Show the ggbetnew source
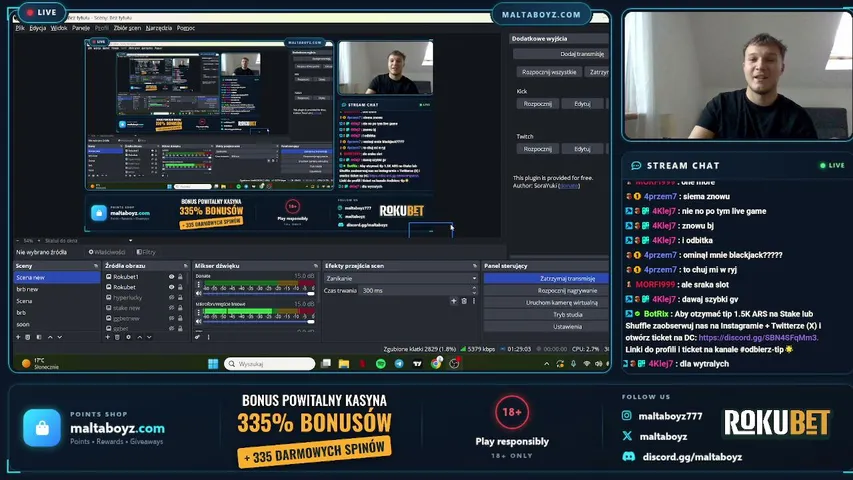This screenshot has width=853, height=480. pyautogui.click(x=171, y=318)
